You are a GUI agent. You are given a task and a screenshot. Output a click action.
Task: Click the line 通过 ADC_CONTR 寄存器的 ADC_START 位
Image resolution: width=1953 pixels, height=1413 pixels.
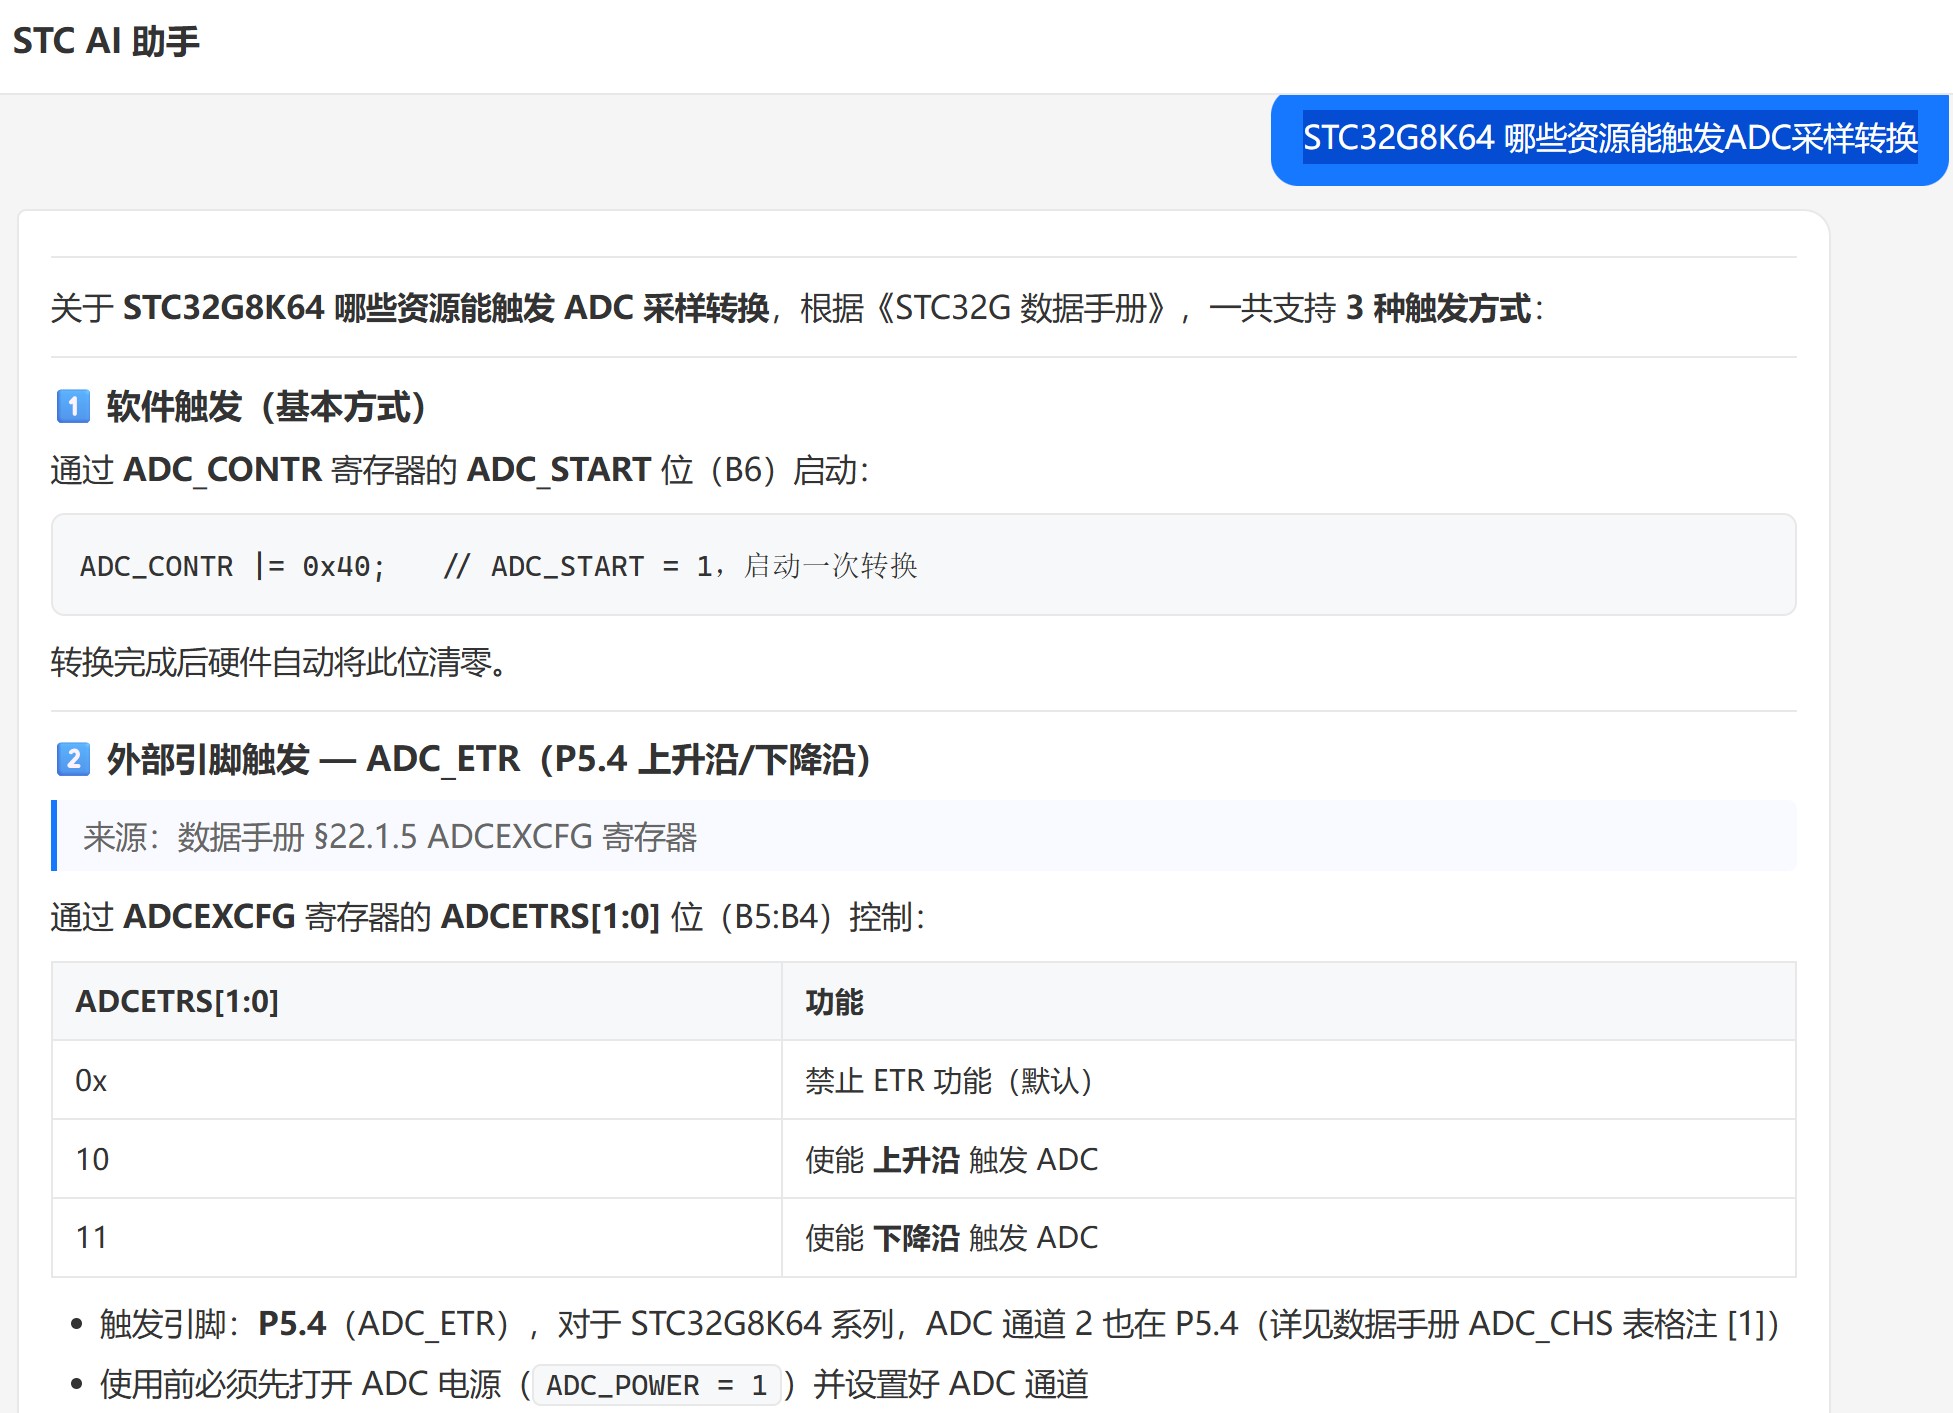click(x=460, y=470)
